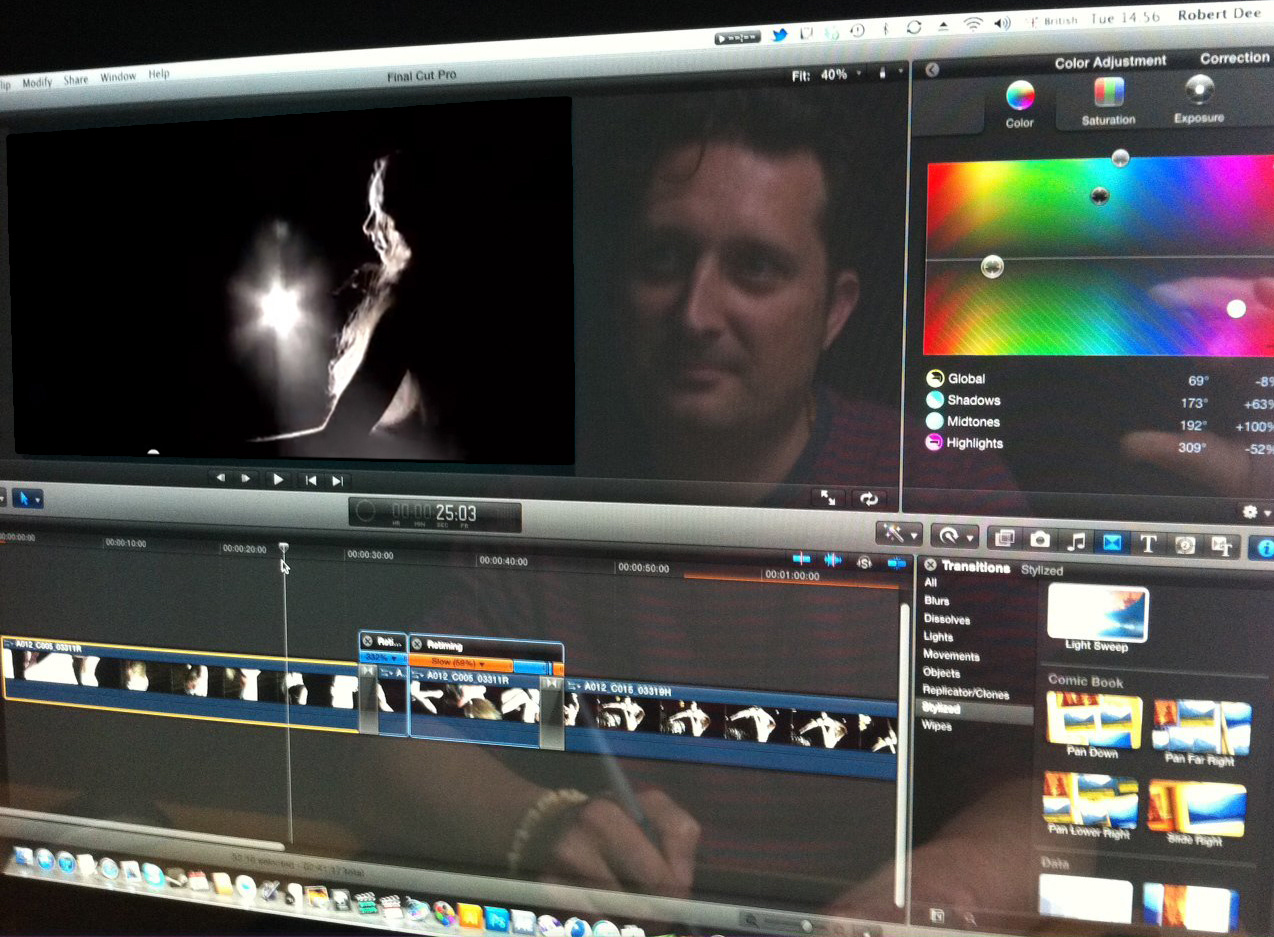The width and height of the screenshot is (1274, 937).
Task: Open the Select arrow tool dropdown
Action: pos(26,497)
